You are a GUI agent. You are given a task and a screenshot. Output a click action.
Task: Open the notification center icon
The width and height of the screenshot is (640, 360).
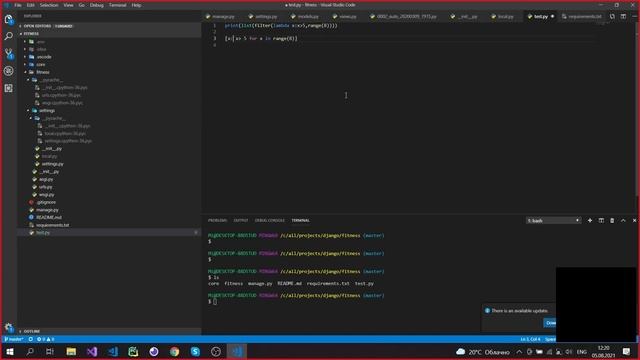pyautogui.click(x=627, y=351)
